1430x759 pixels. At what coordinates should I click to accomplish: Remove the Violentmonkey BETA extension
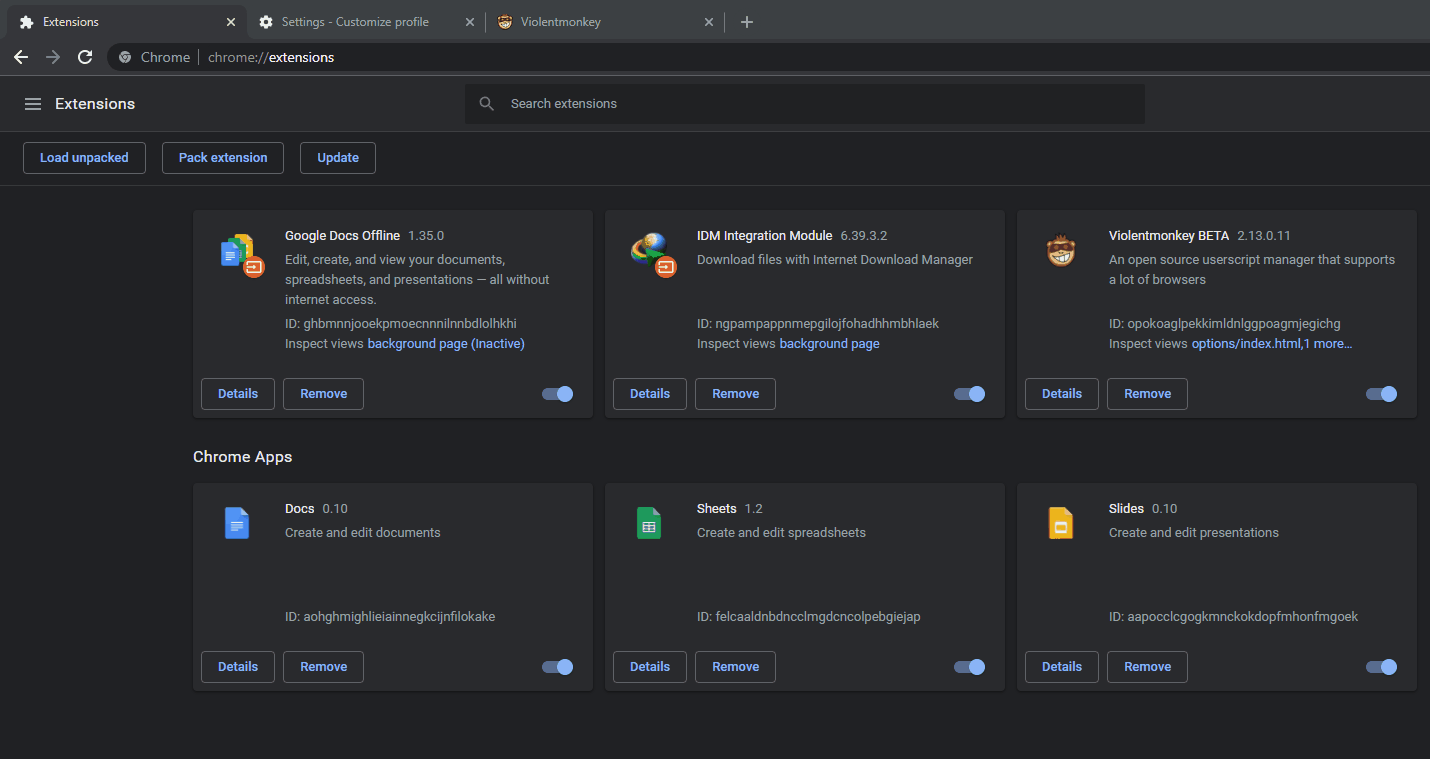coord(1148,394)
